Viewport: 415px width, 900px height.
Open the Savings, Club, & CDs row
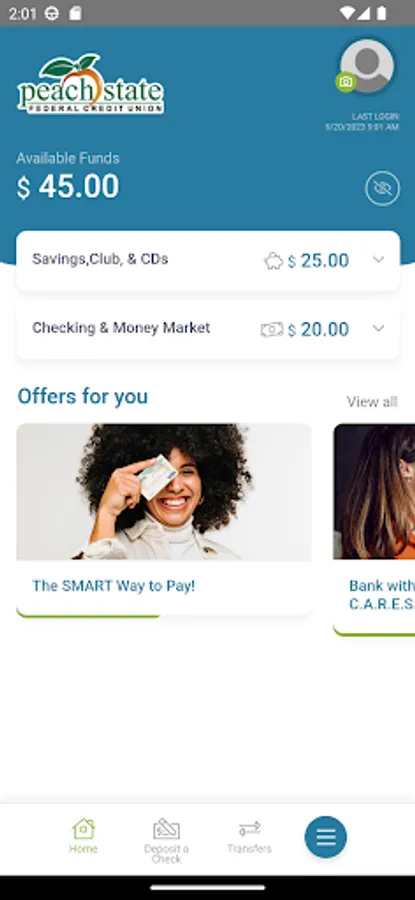coord(208,261)
